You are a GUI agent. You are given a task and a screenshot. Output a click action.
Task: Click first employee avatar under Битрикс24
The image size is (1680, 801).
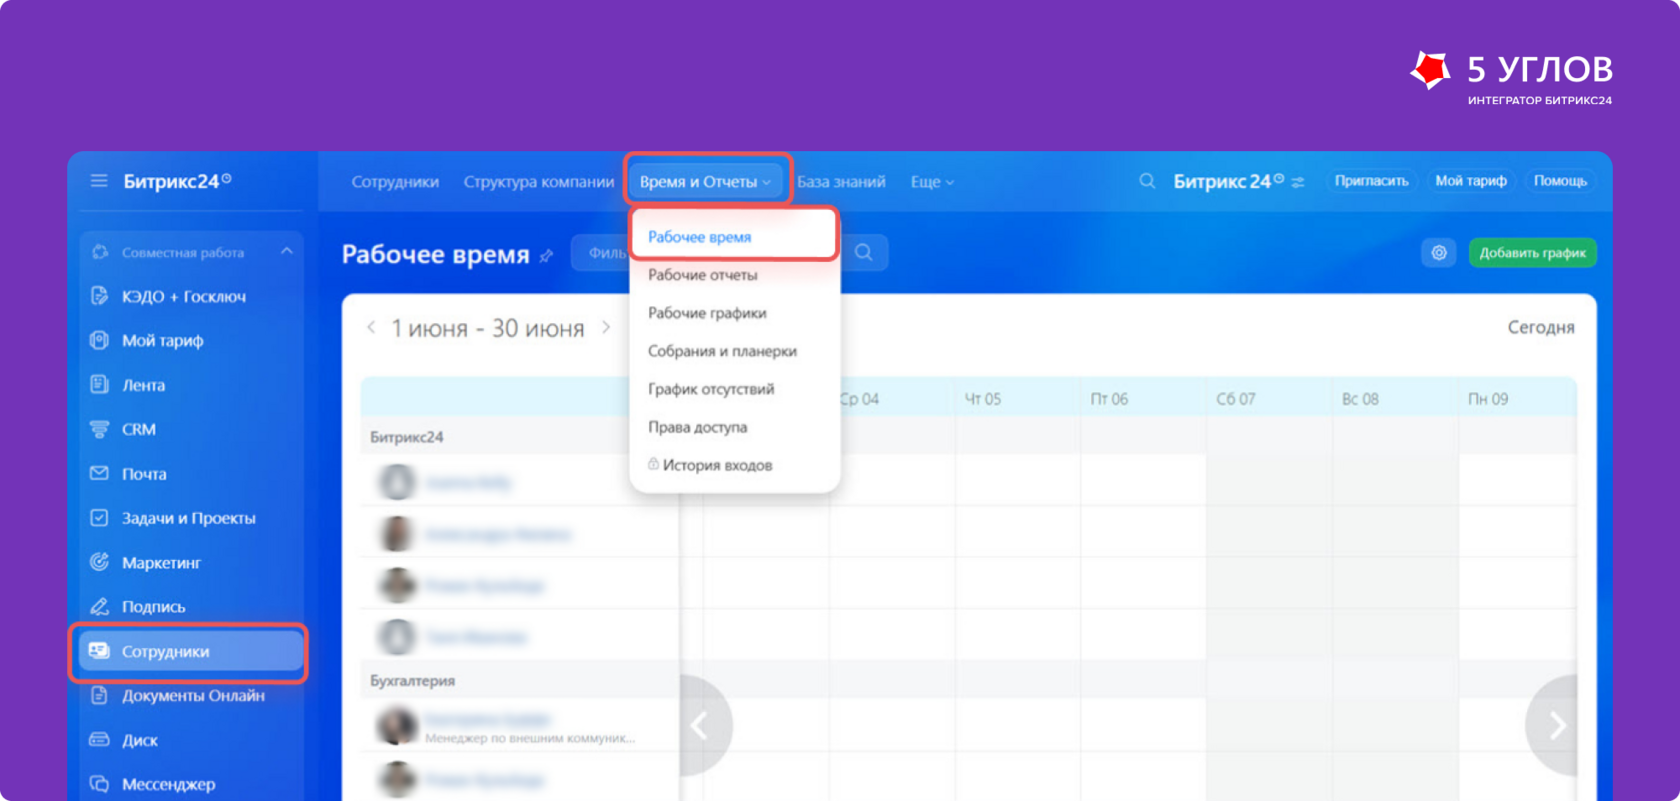[x=397, y=482]
